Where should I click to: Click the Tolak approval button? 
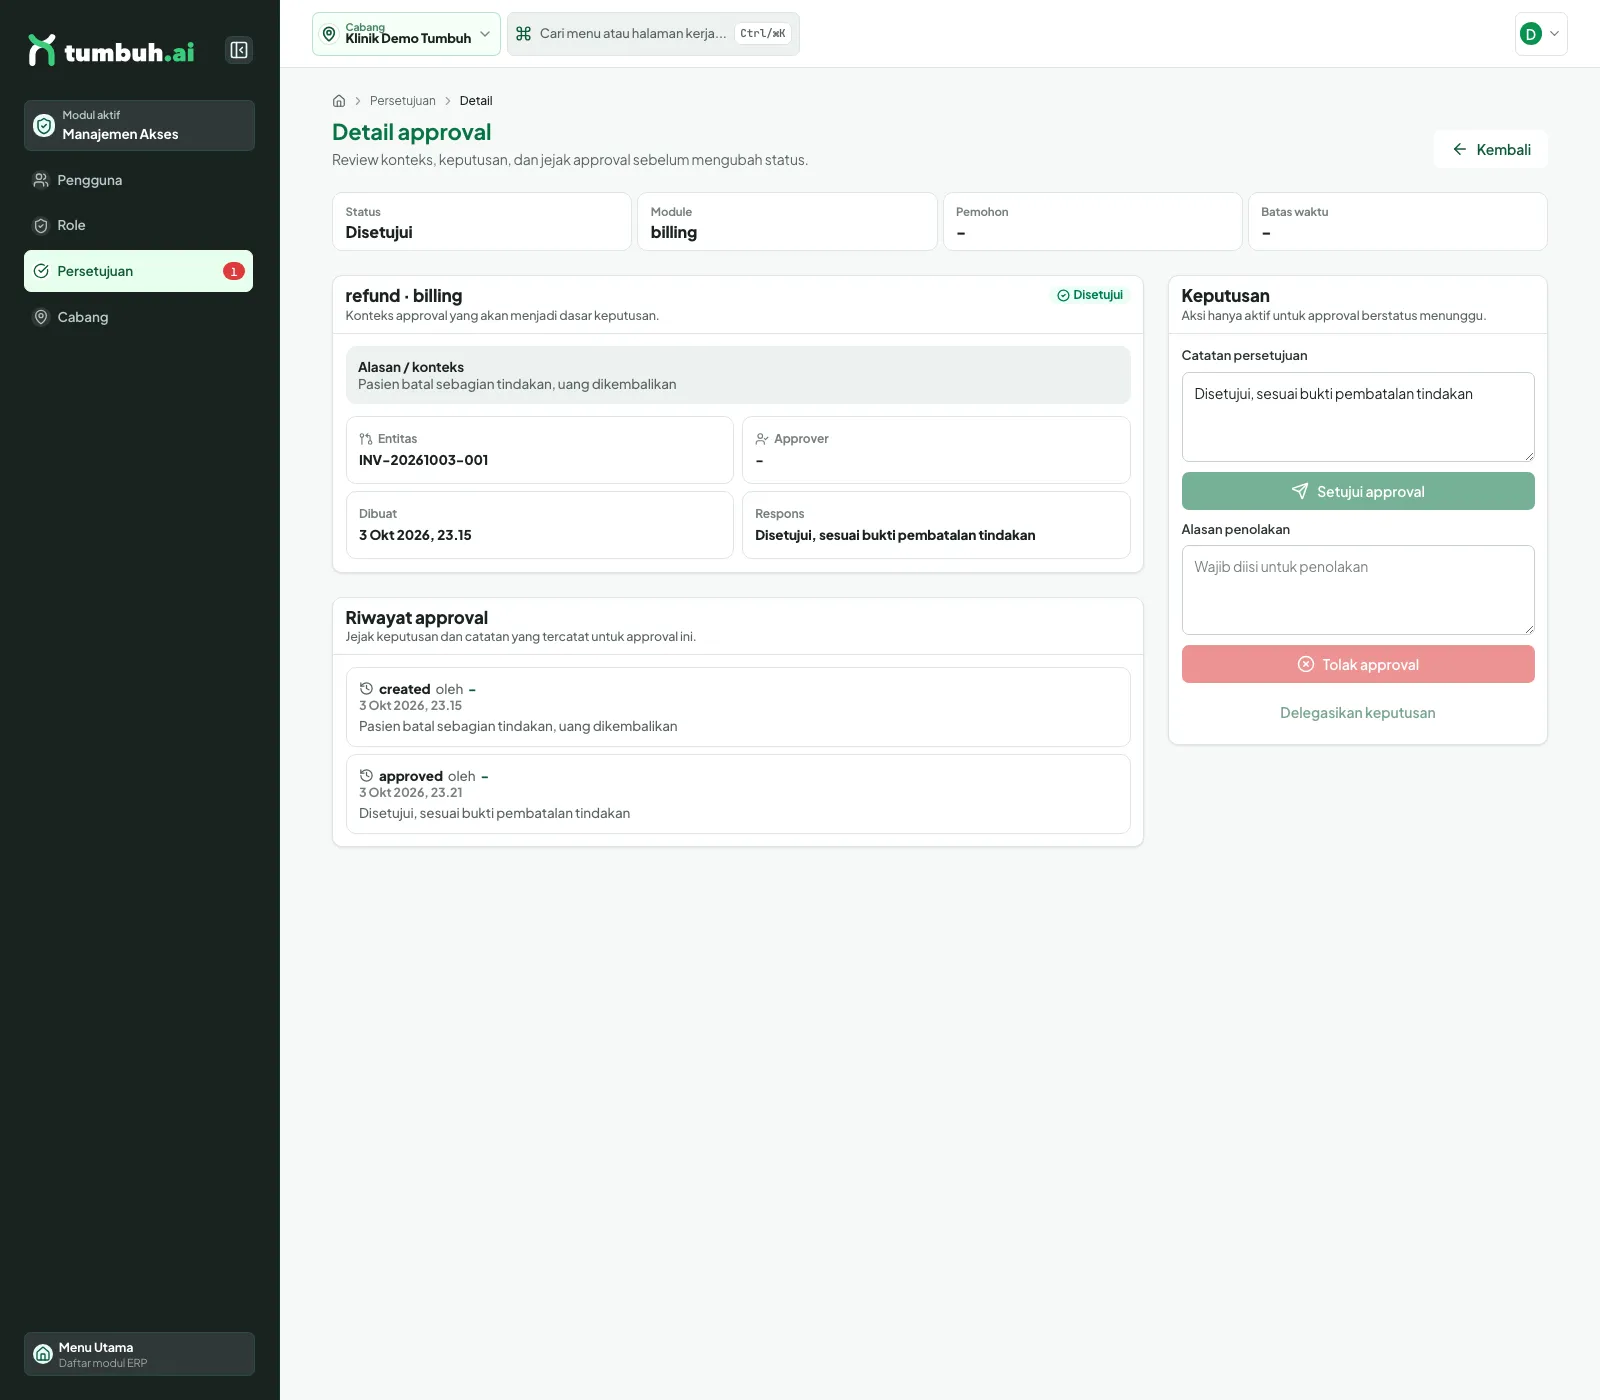click(1358, 664)
